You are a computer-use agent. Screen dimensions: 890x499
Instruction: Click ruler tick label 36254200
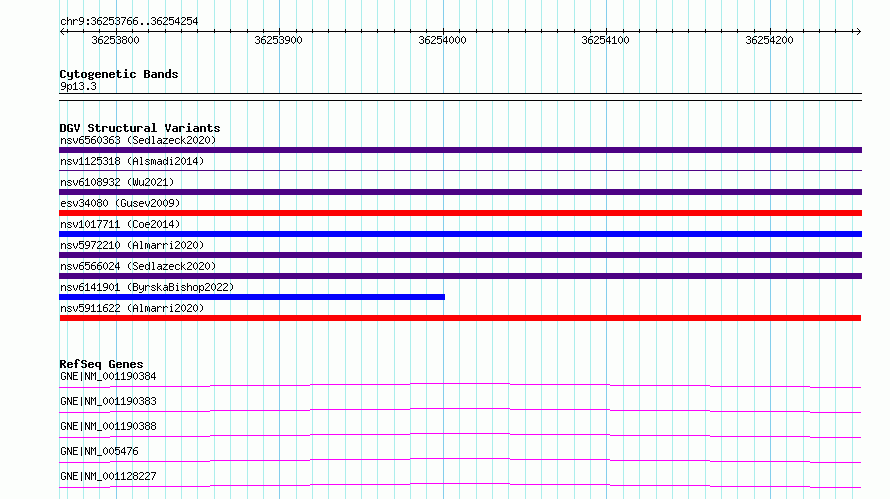[x=769, y=40]
